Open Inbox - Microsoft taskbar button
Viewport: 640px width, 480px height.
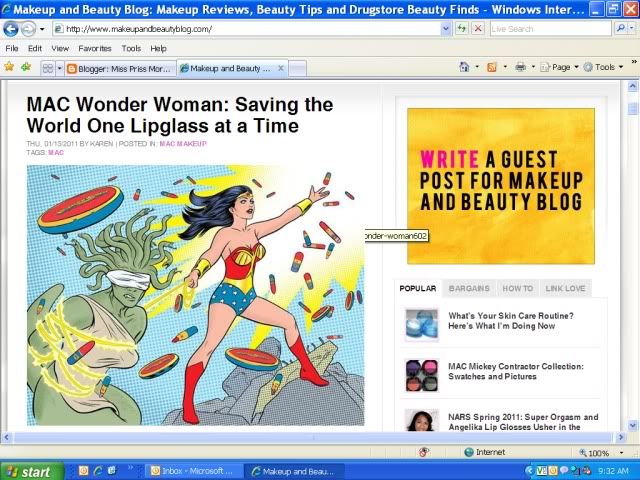pos(194,471)
